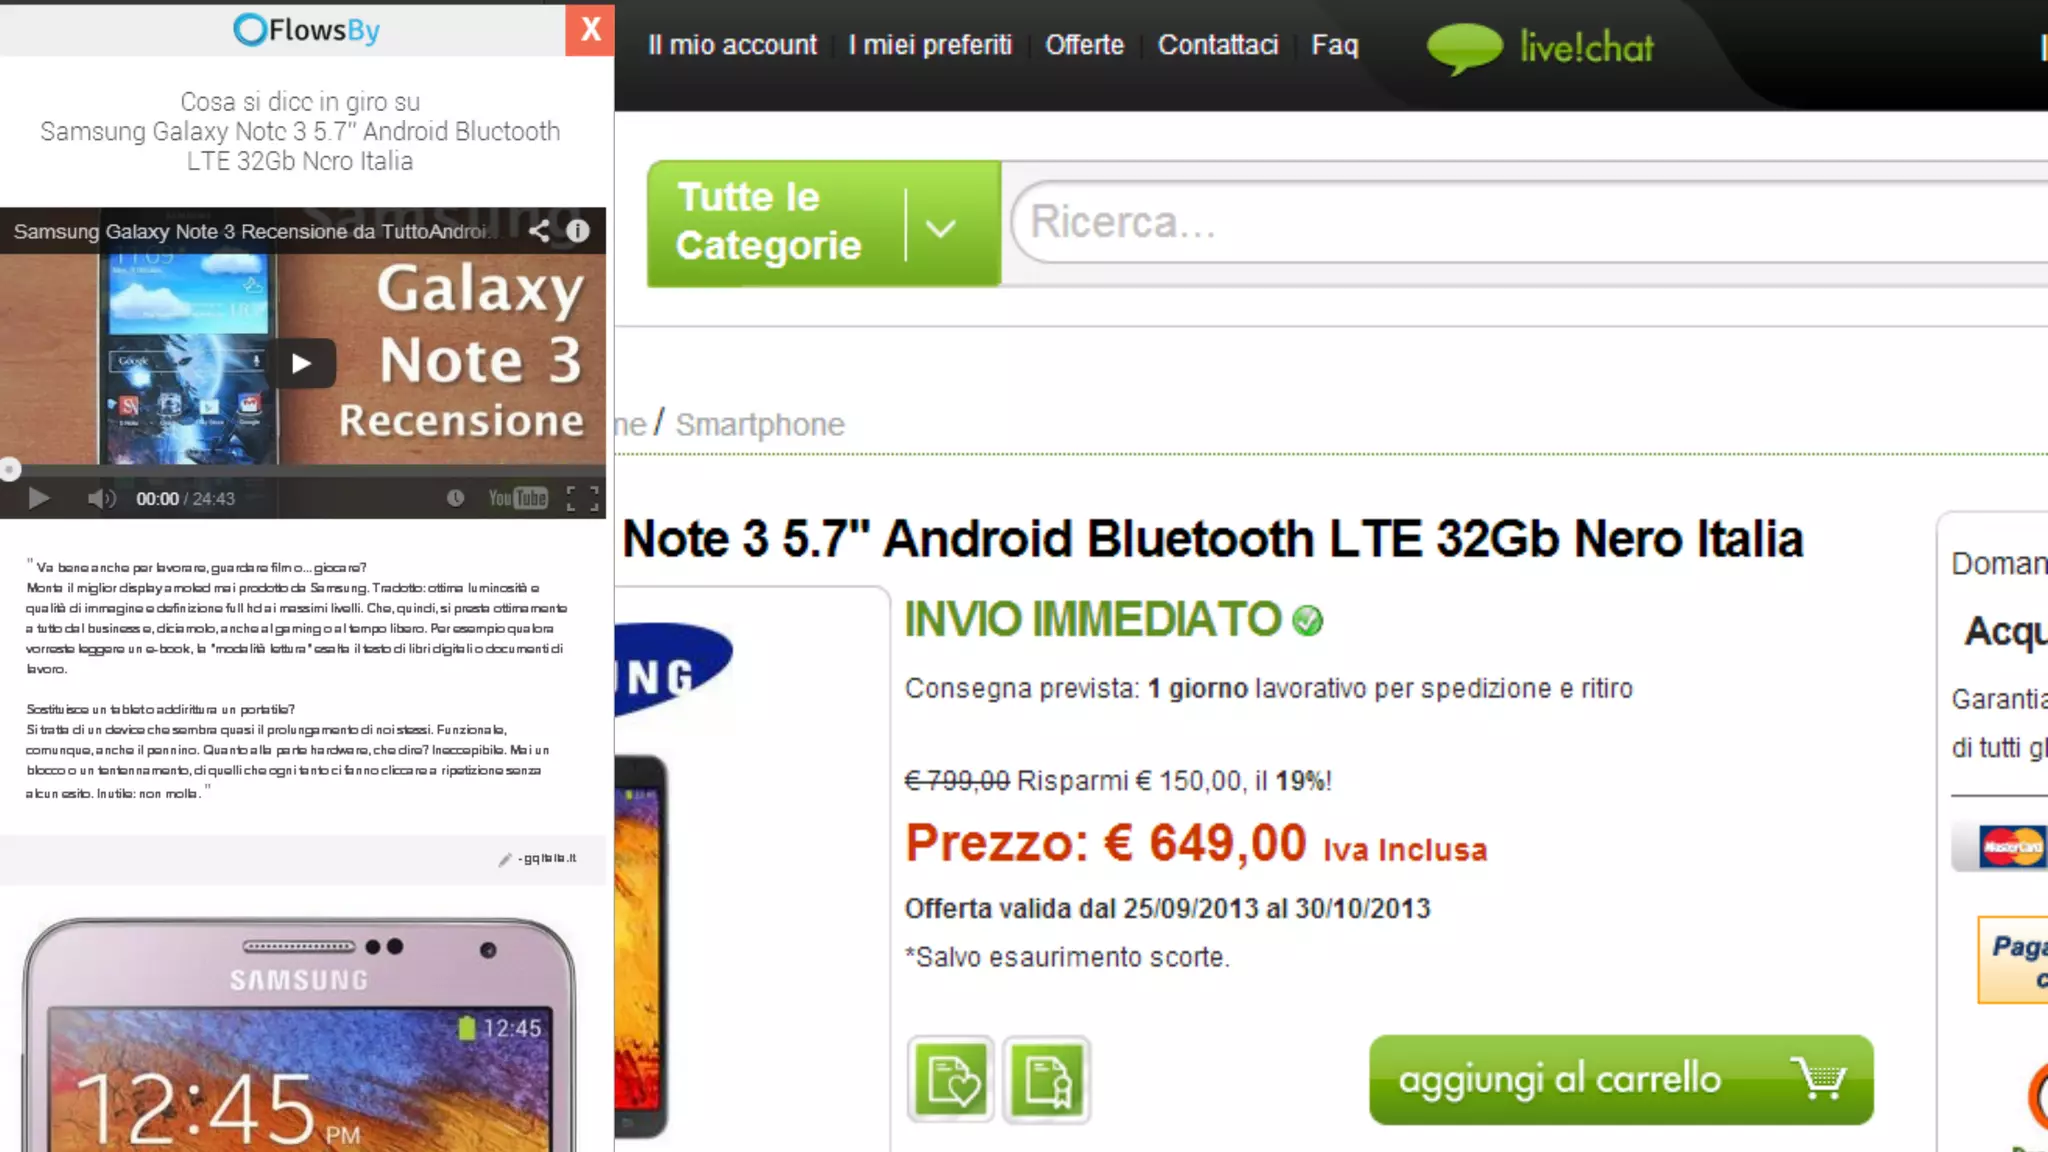2048x1152 pixels.
Task: Click the bottom-left play control of video
Action: (39, 498)
